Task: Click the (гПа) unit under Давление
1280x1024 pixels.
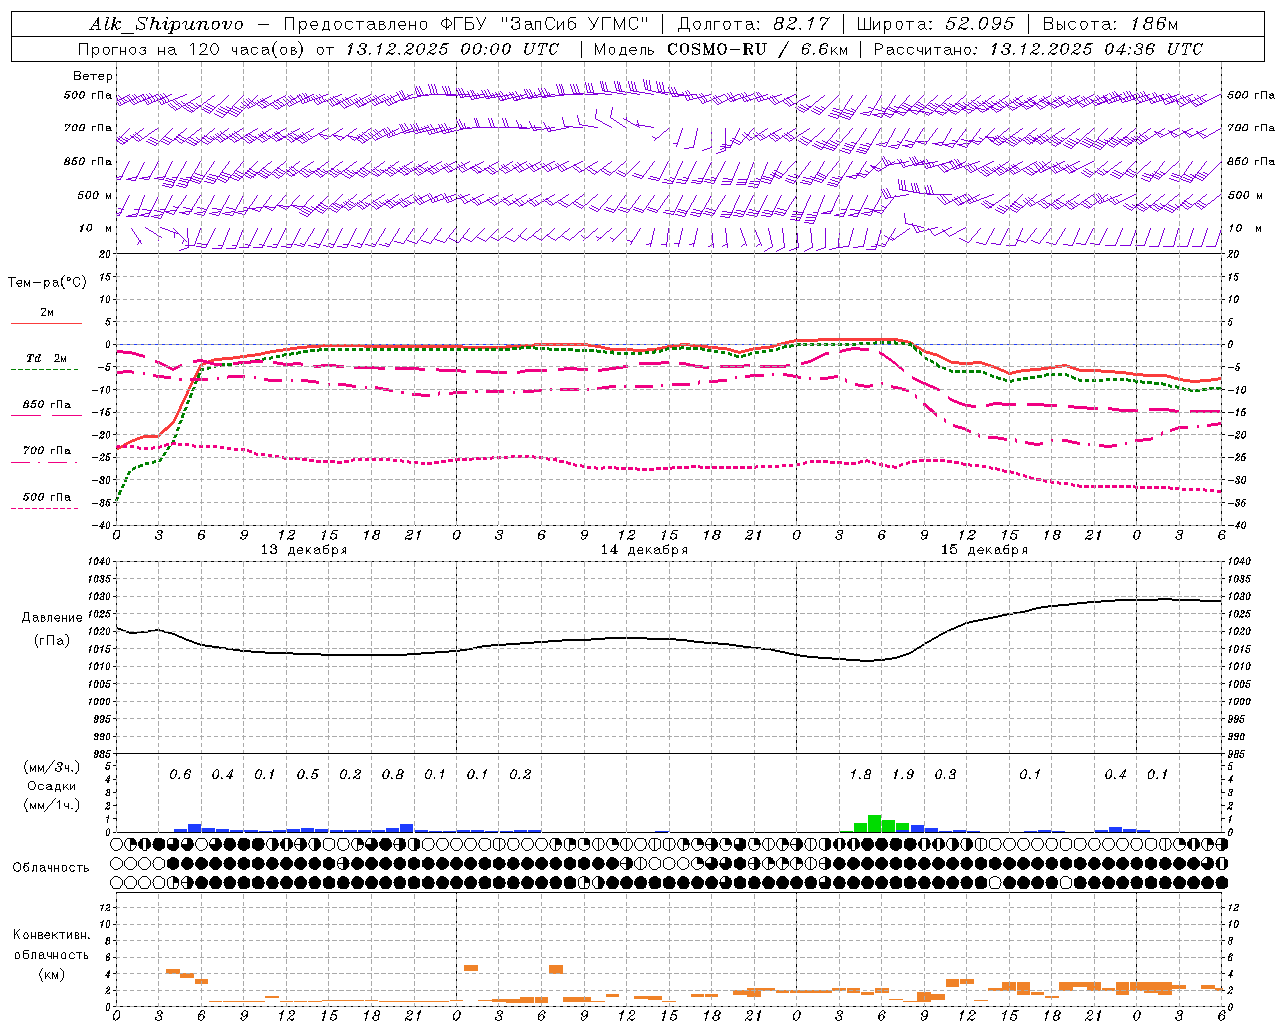Action: (52, 640)
